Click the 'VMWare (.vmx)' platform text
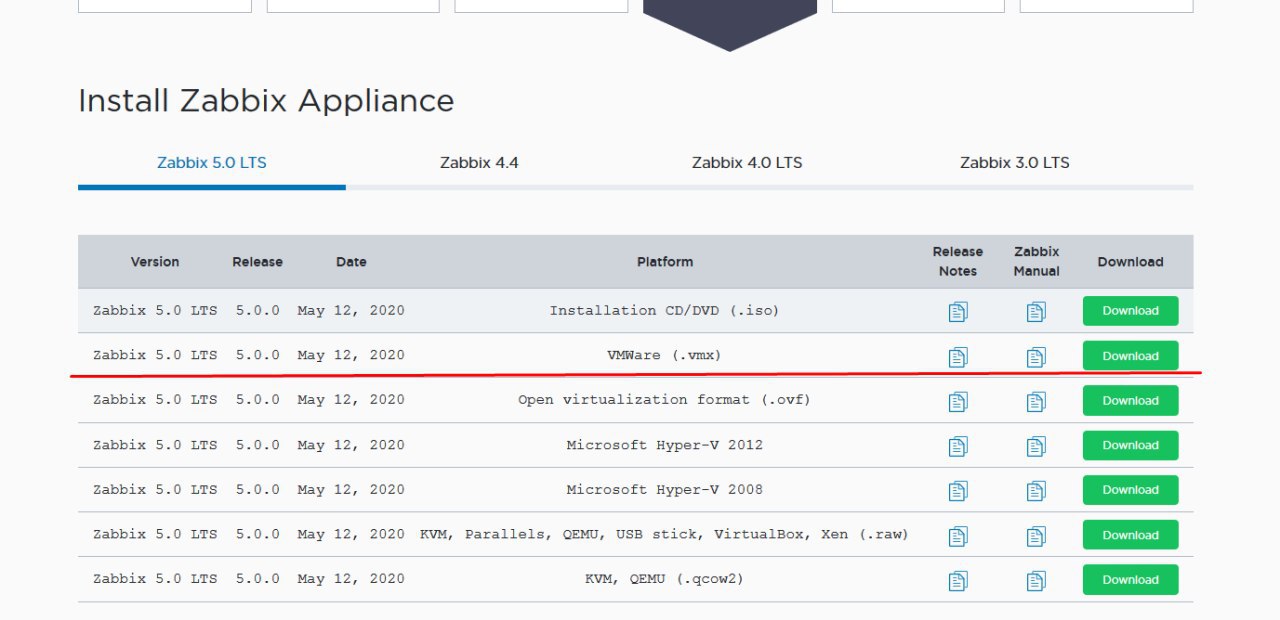 664,355
